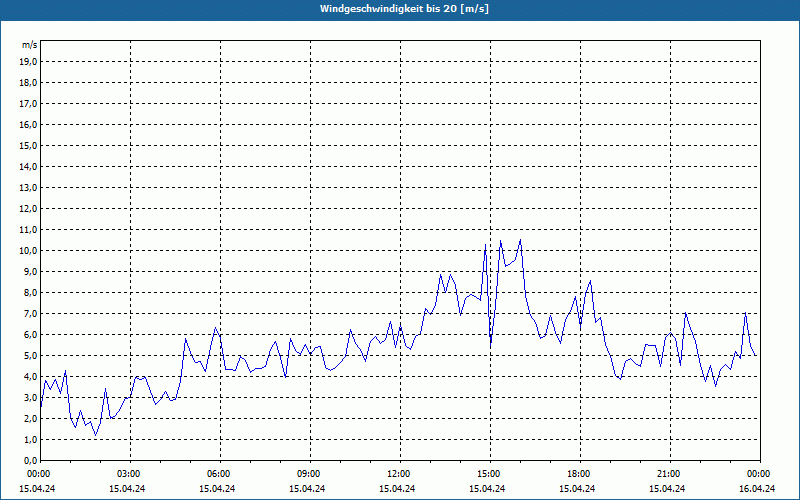Click the '17,0' y-axis label
This screenshot has width=800, height=500.
(x=28, y=104)
